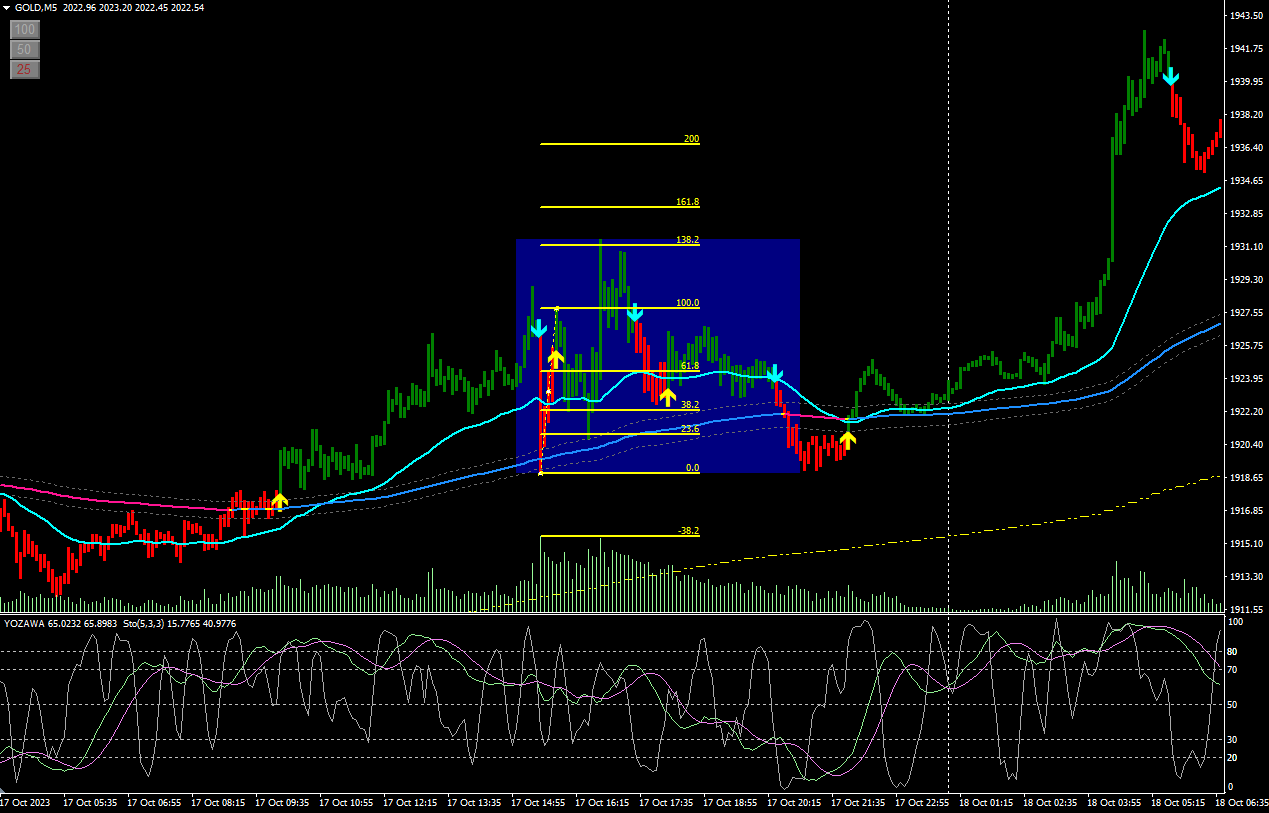This screenshot has height=813, width=1269.
Task: Click yellow buy arrow above the 17 Oct 09:35 label
Action: [x=280, y=500]
